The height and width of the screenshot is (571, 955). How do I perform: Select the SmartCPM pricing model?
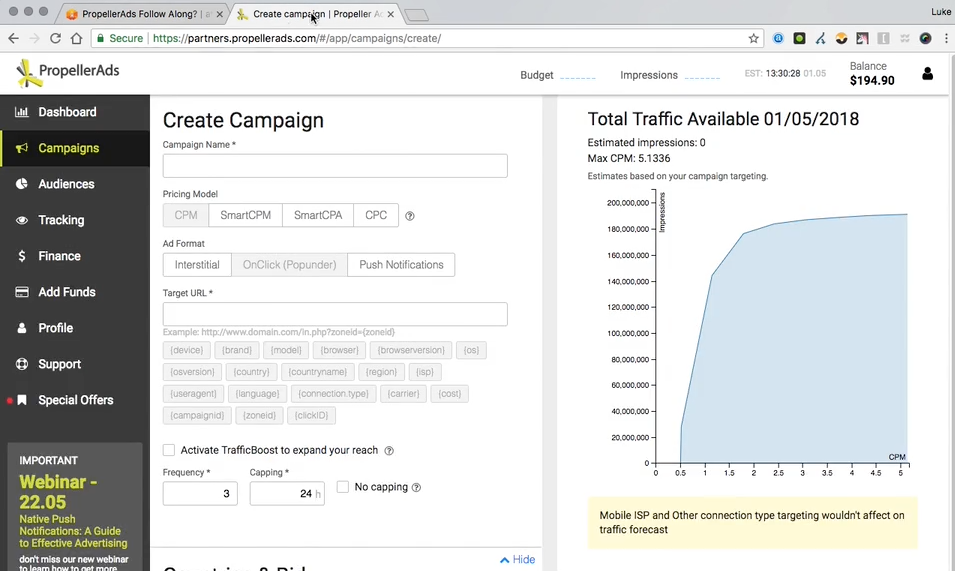[x=245, y=215]
